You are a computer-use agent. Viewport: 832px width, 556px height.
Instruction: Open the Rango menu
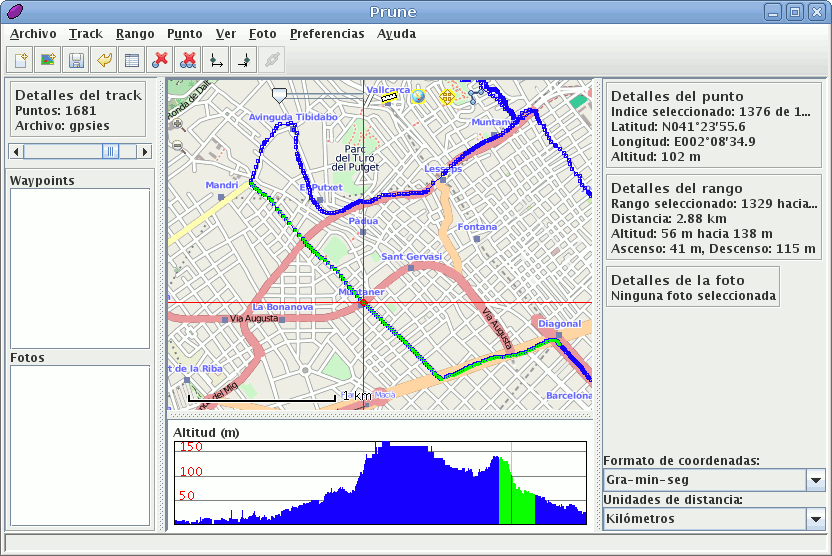135,33
